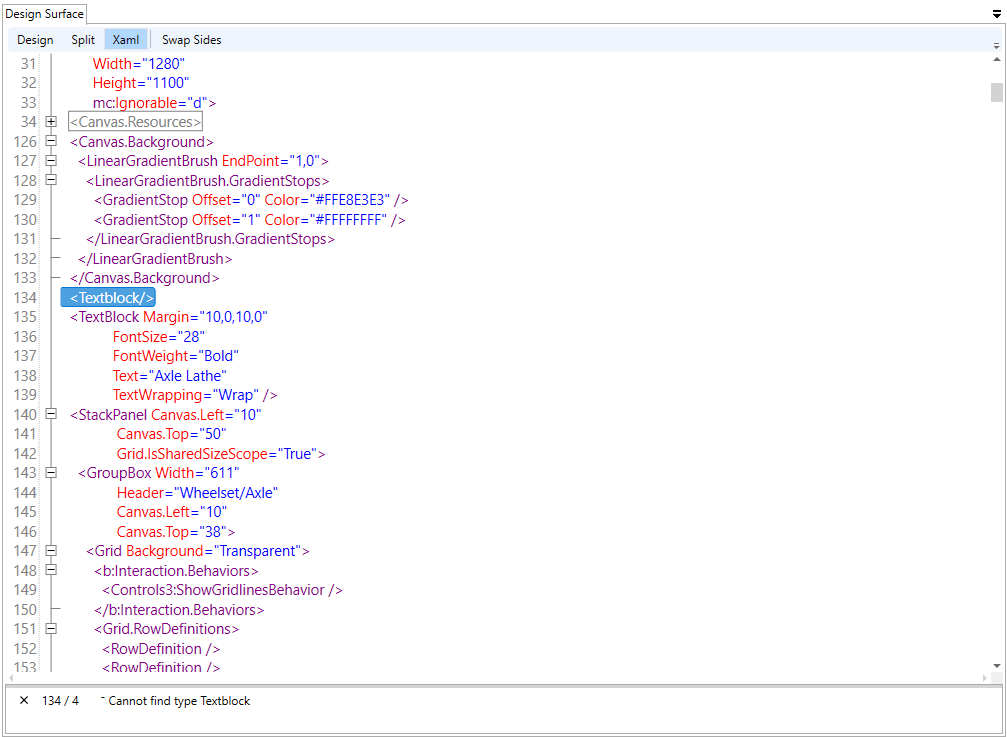Click horizontal scroll left arrow
Image resolution: width=1007 pixels, height=737 pixels.
[10, 678]
